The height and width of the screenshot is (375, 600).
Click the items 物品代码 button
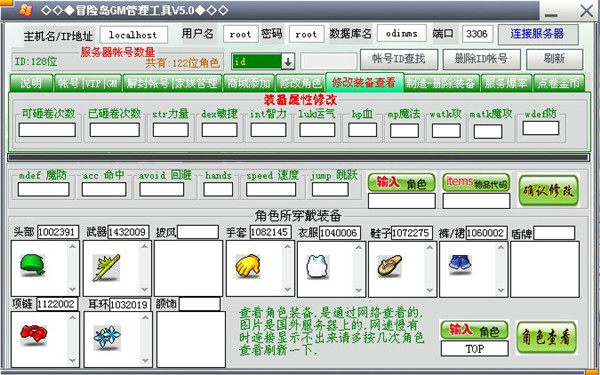coord(476,183)
